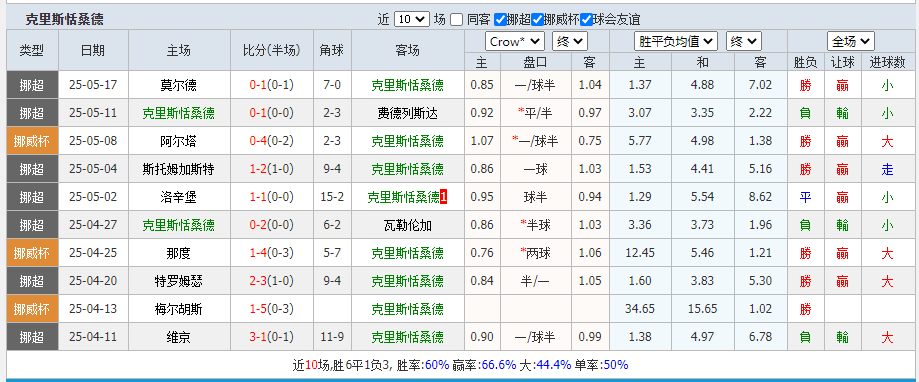This screenshot has height=382, width=919.
Task: Click the team title 克里斯恬桑德 at top
Action: [64, 19]
